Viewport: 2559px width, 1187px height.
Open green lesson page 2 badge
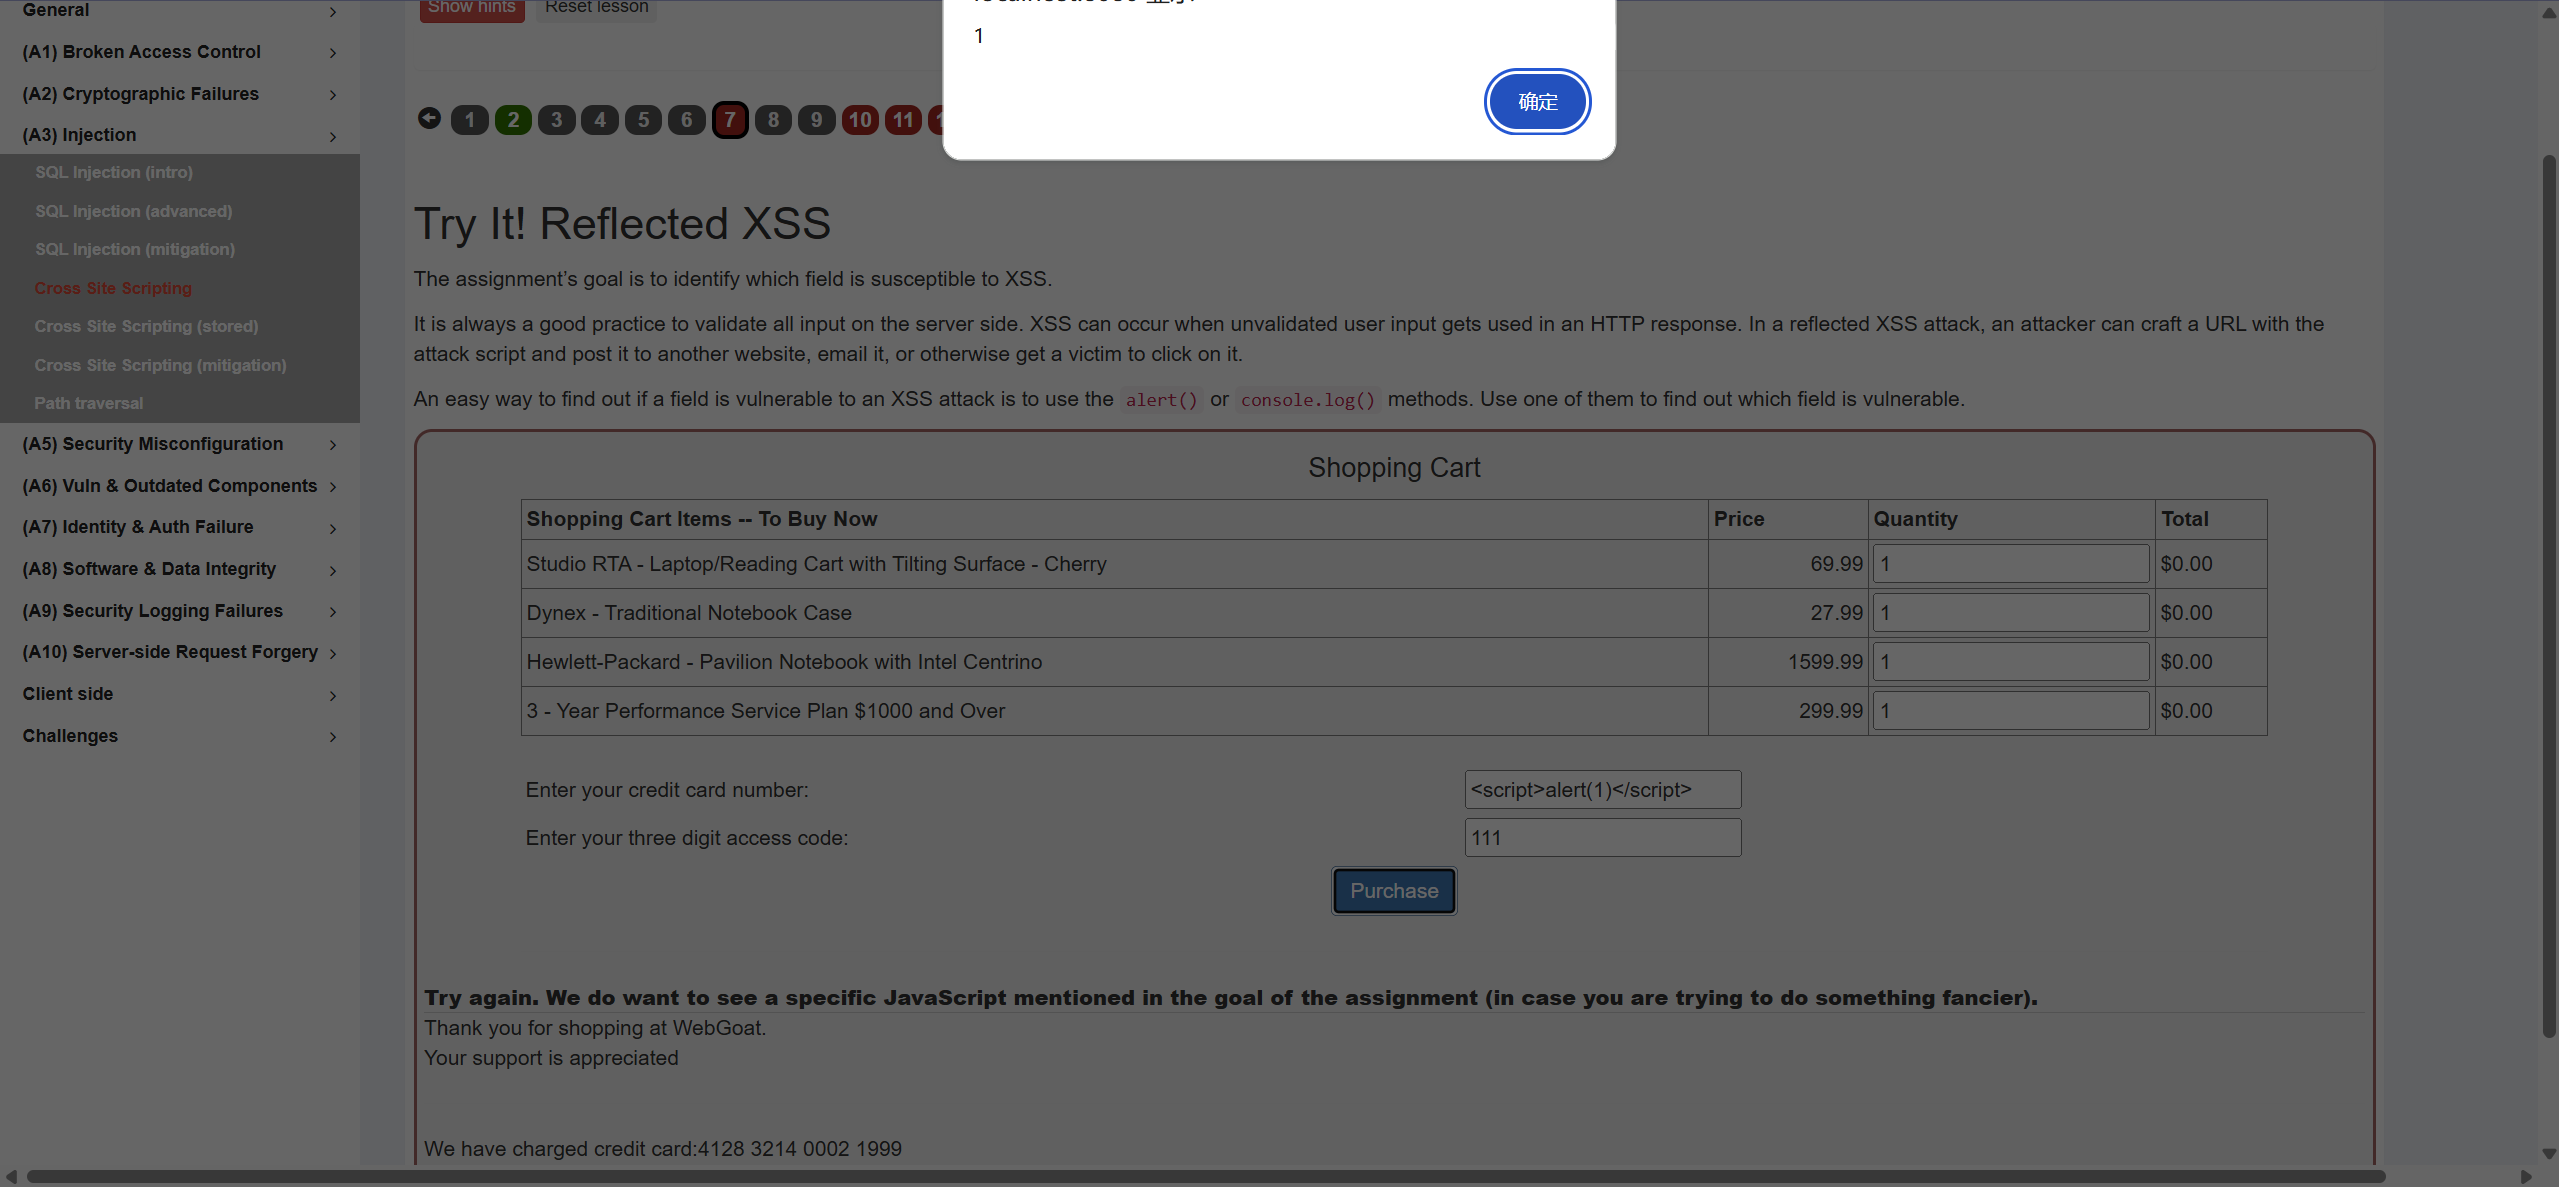[513, 120]
